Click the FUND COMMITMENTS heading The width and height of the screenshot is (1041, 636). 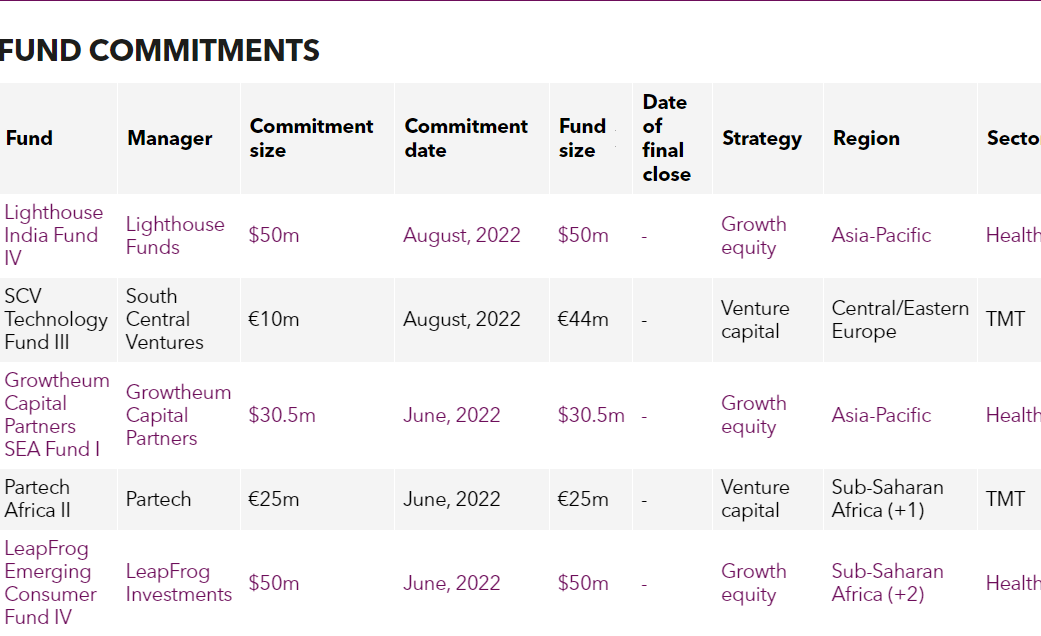click(160, 50)
